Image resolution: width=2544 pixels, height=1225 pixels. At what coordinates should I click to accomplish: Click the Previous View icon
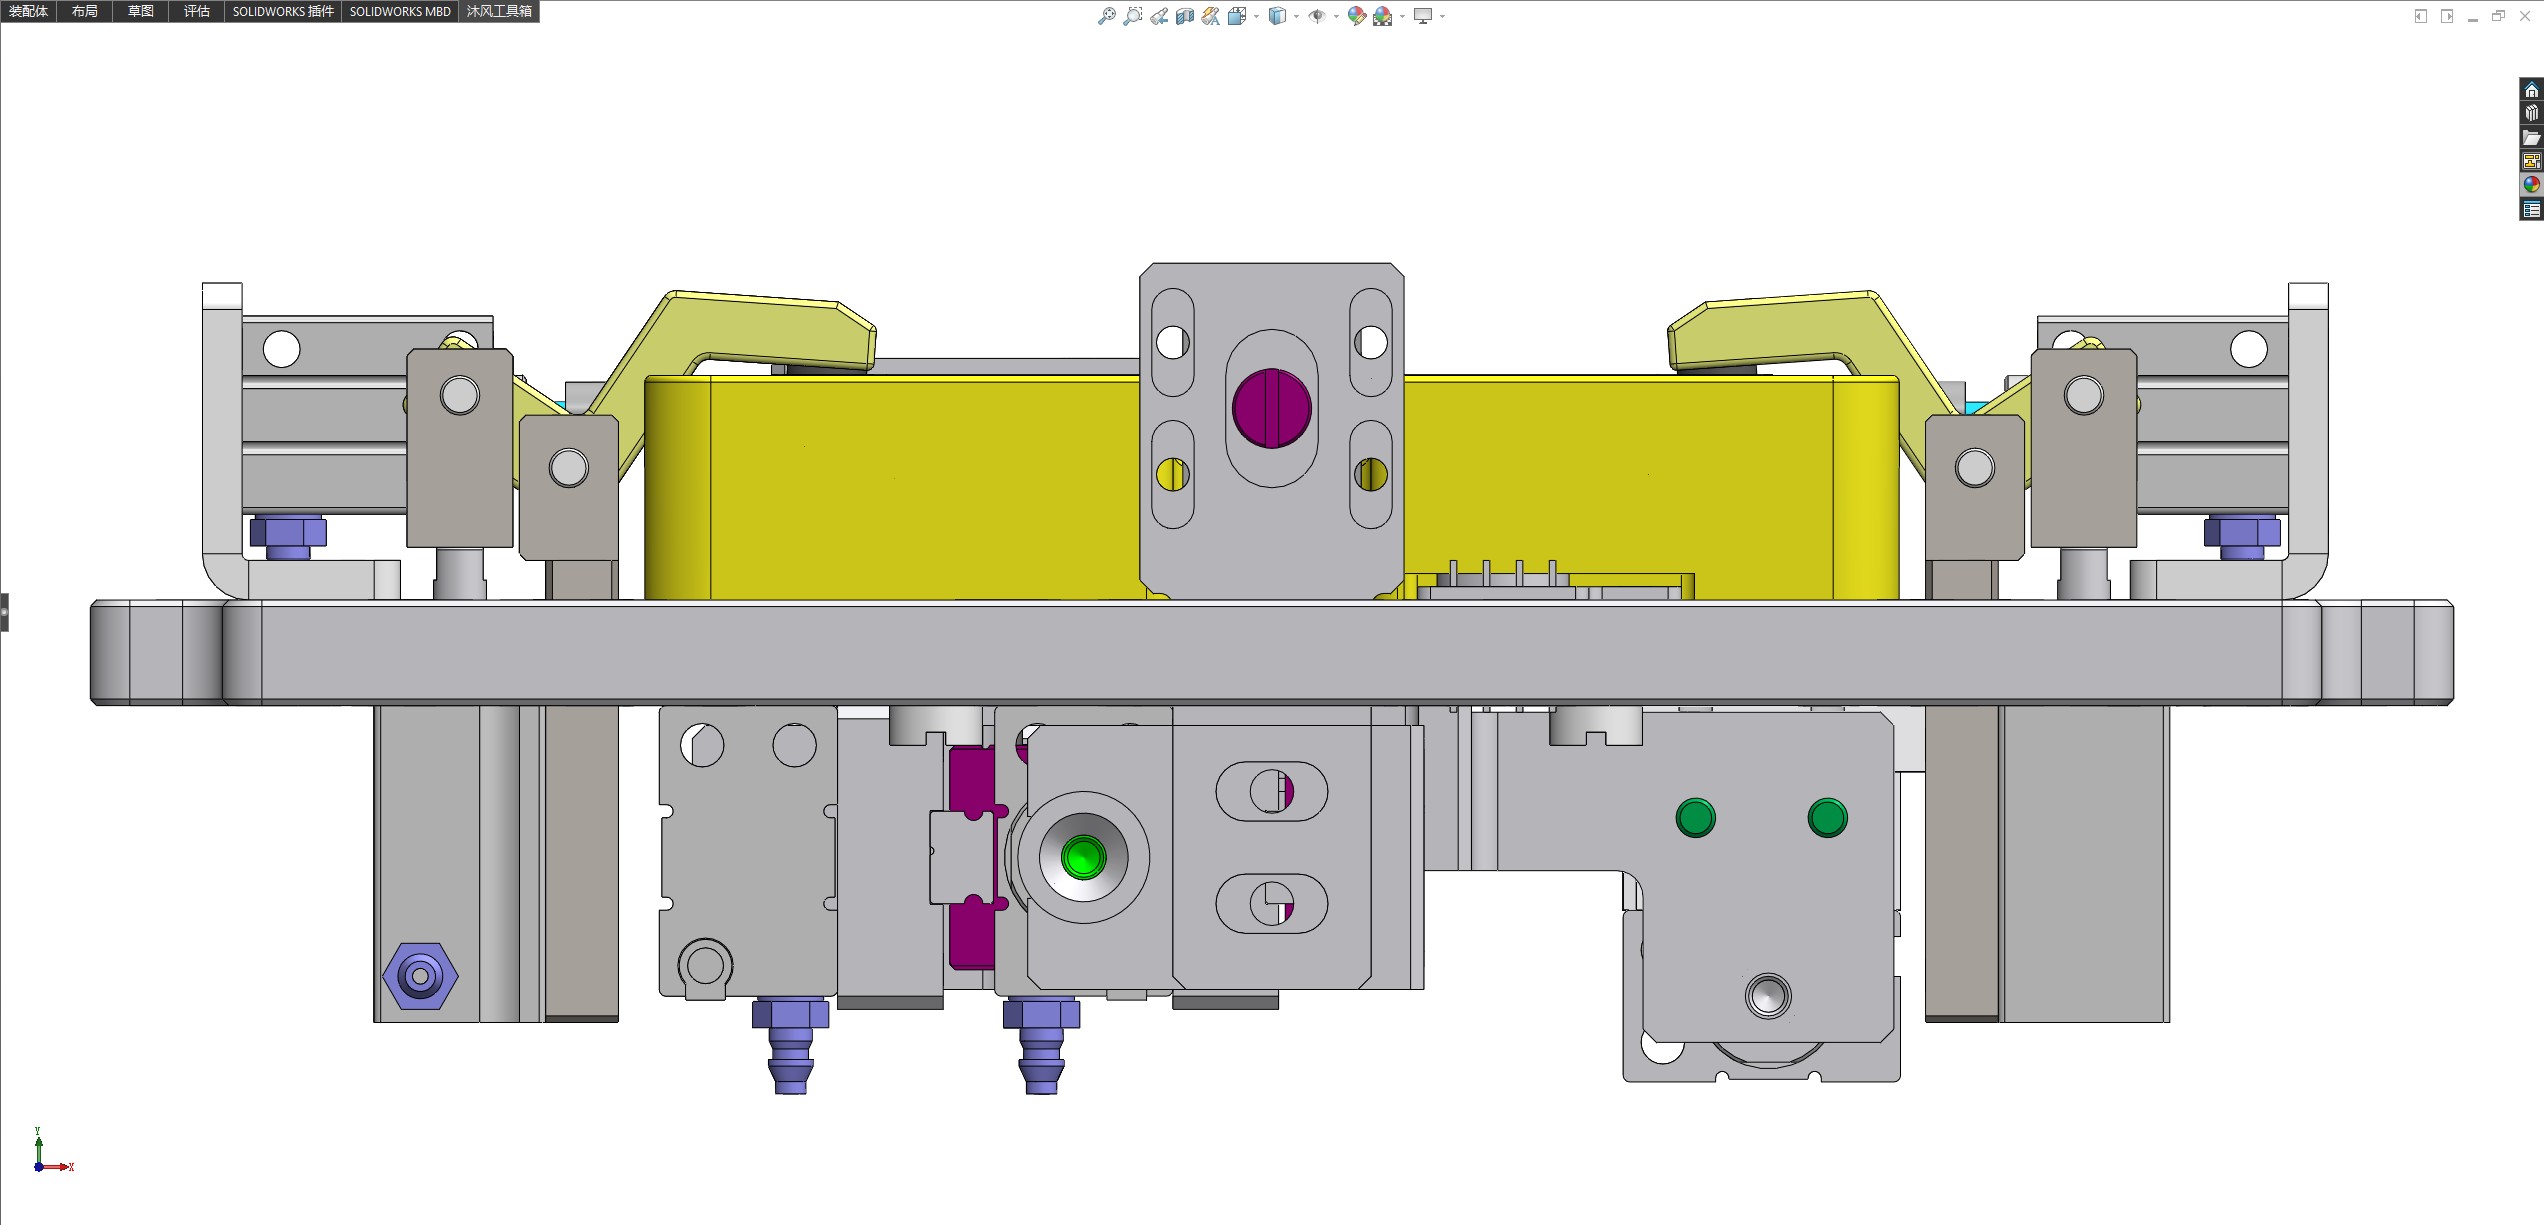point(1158,16)
